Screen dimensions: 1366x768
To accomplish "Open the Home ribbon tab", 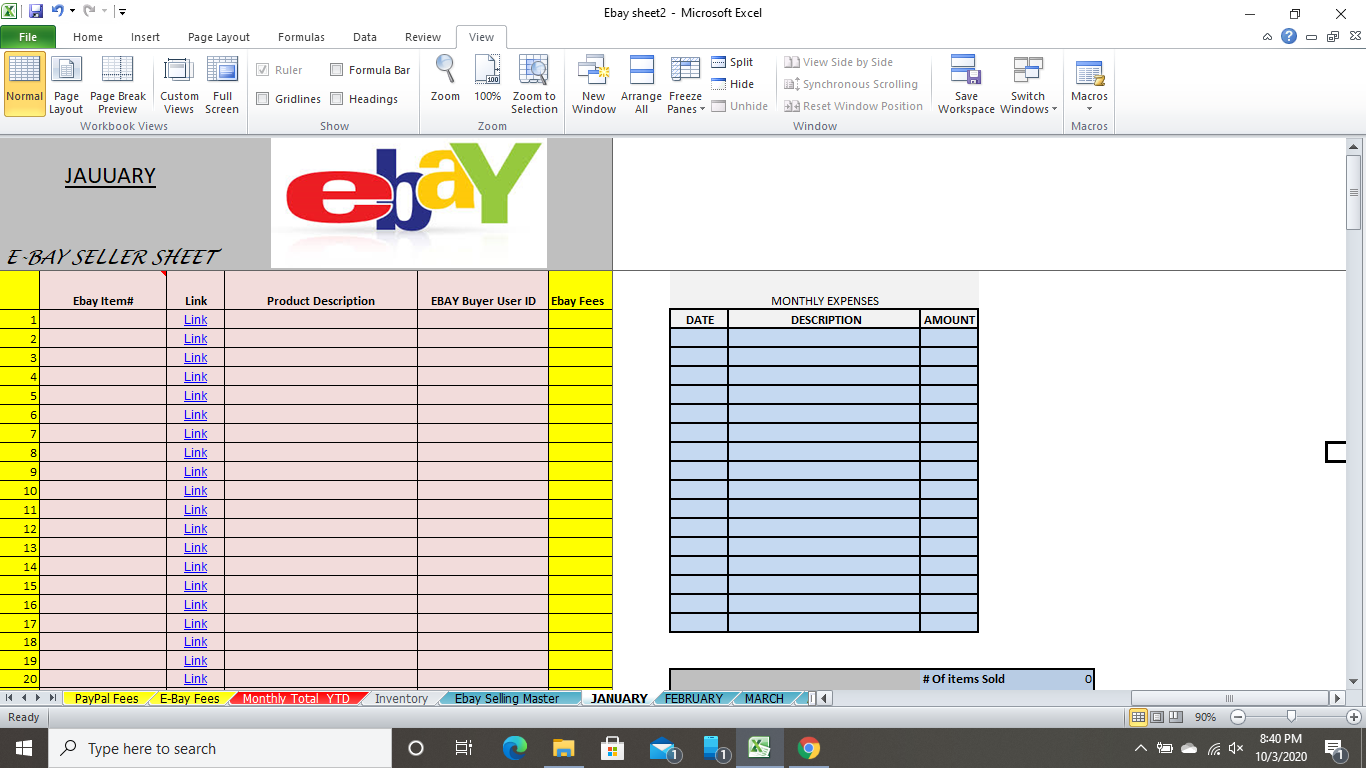I will coord(88,37).
